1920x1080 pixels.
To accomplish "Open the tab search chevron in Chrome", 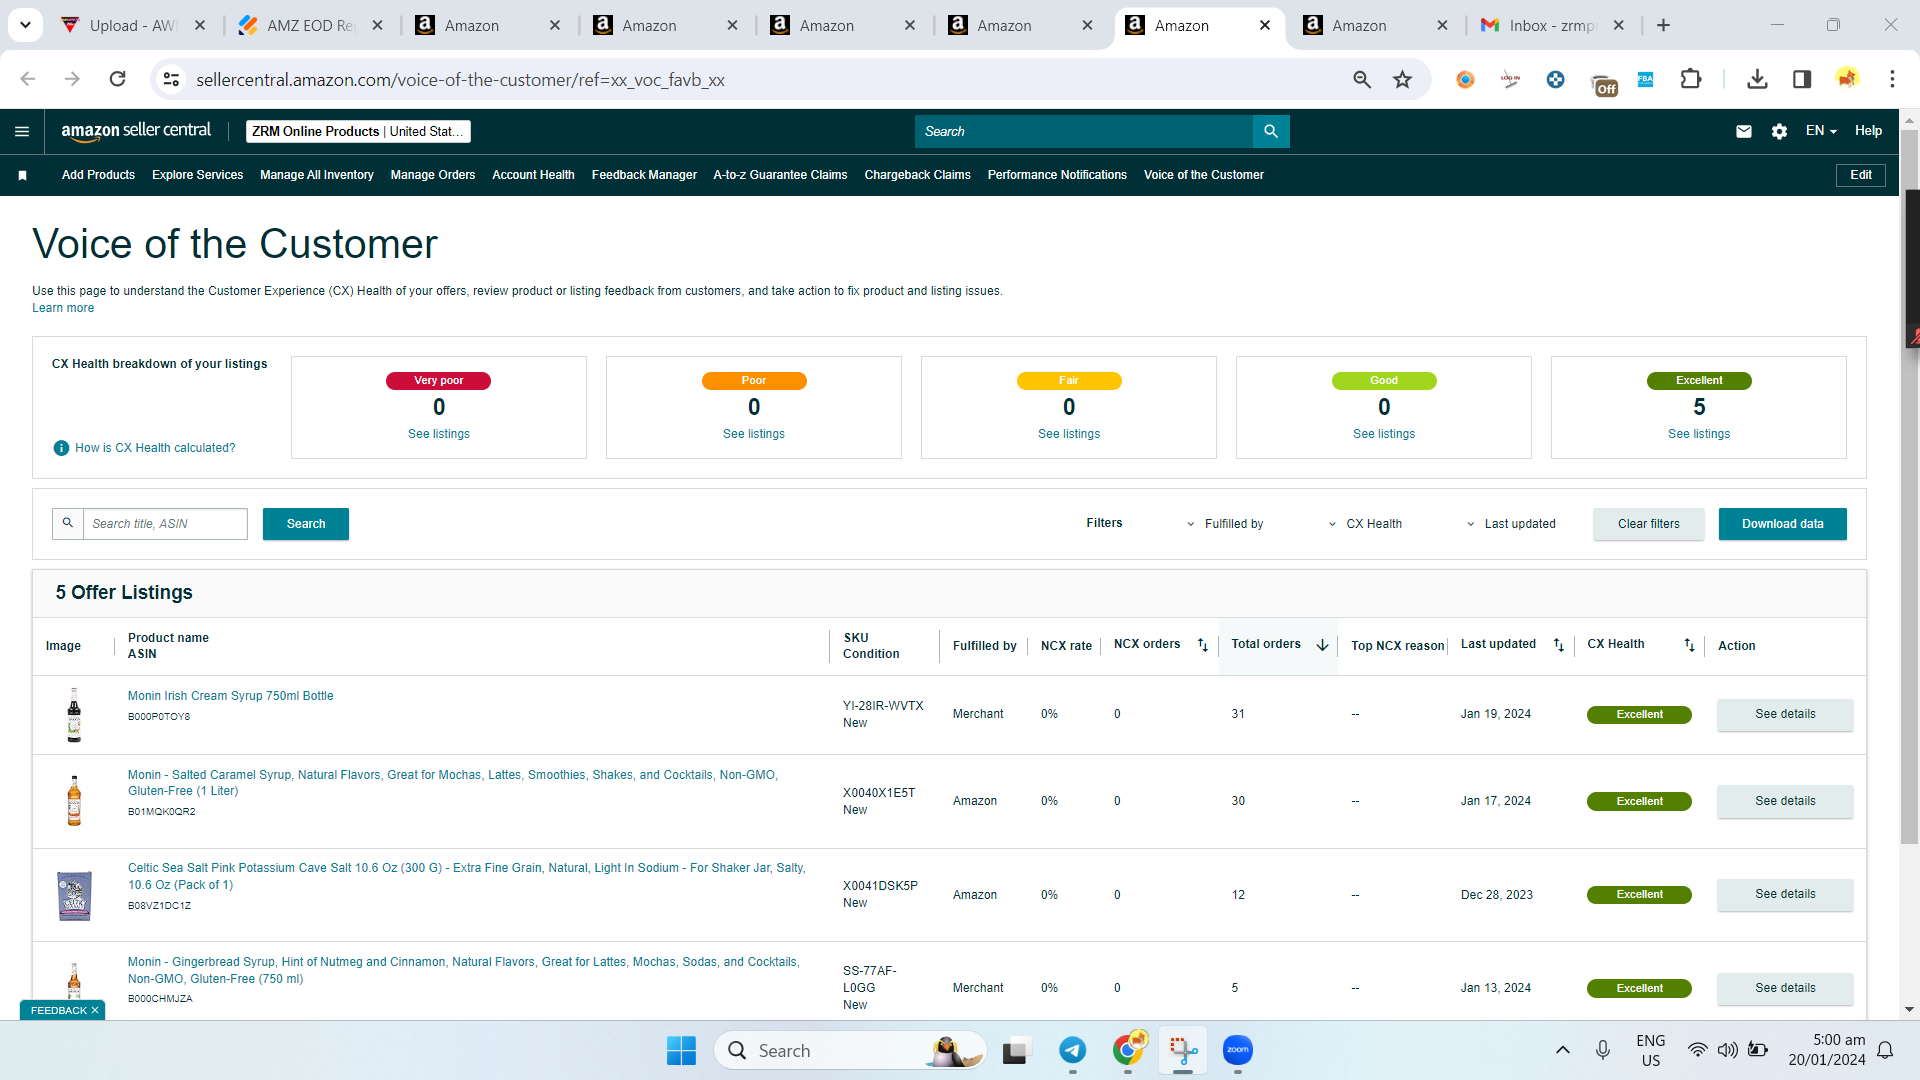I will pos(25,25).
